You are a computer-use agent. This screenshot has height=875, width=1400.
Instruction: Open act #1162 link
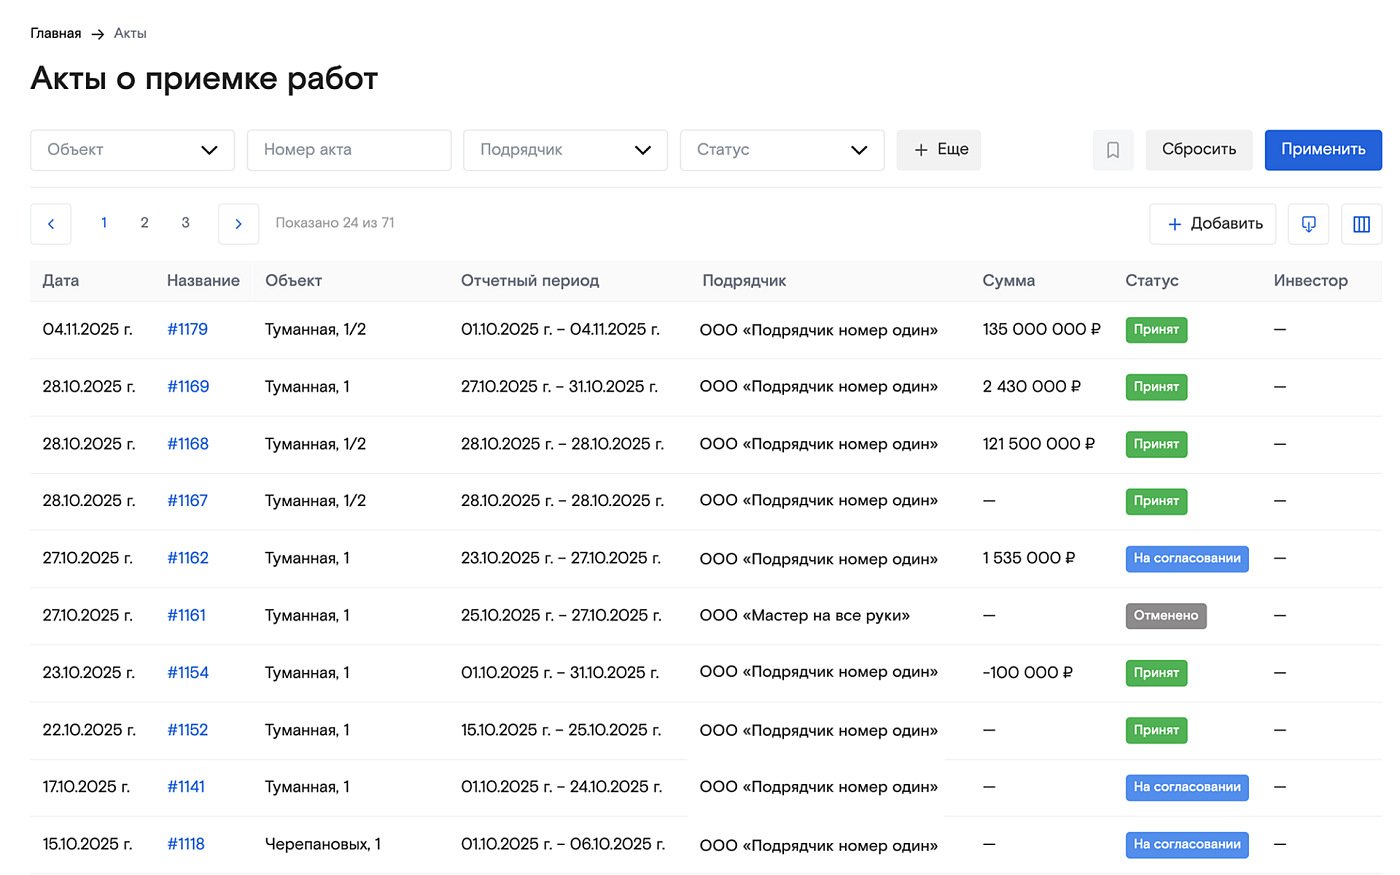[187, 558]
